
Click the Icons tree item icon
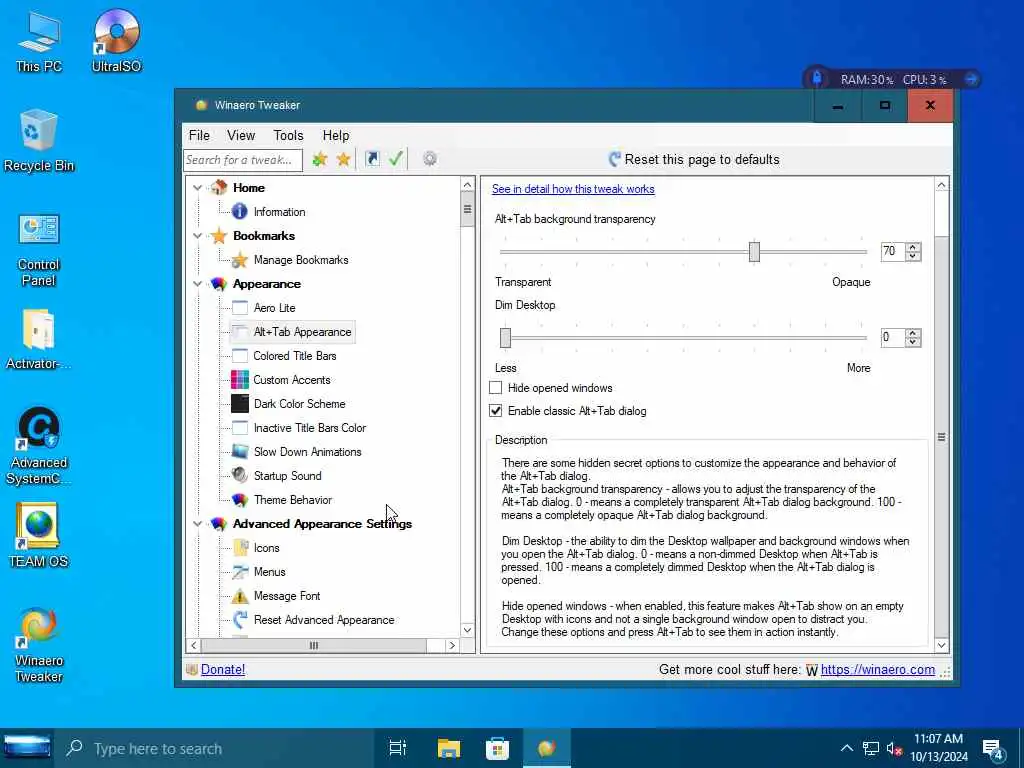coord(240,547)
